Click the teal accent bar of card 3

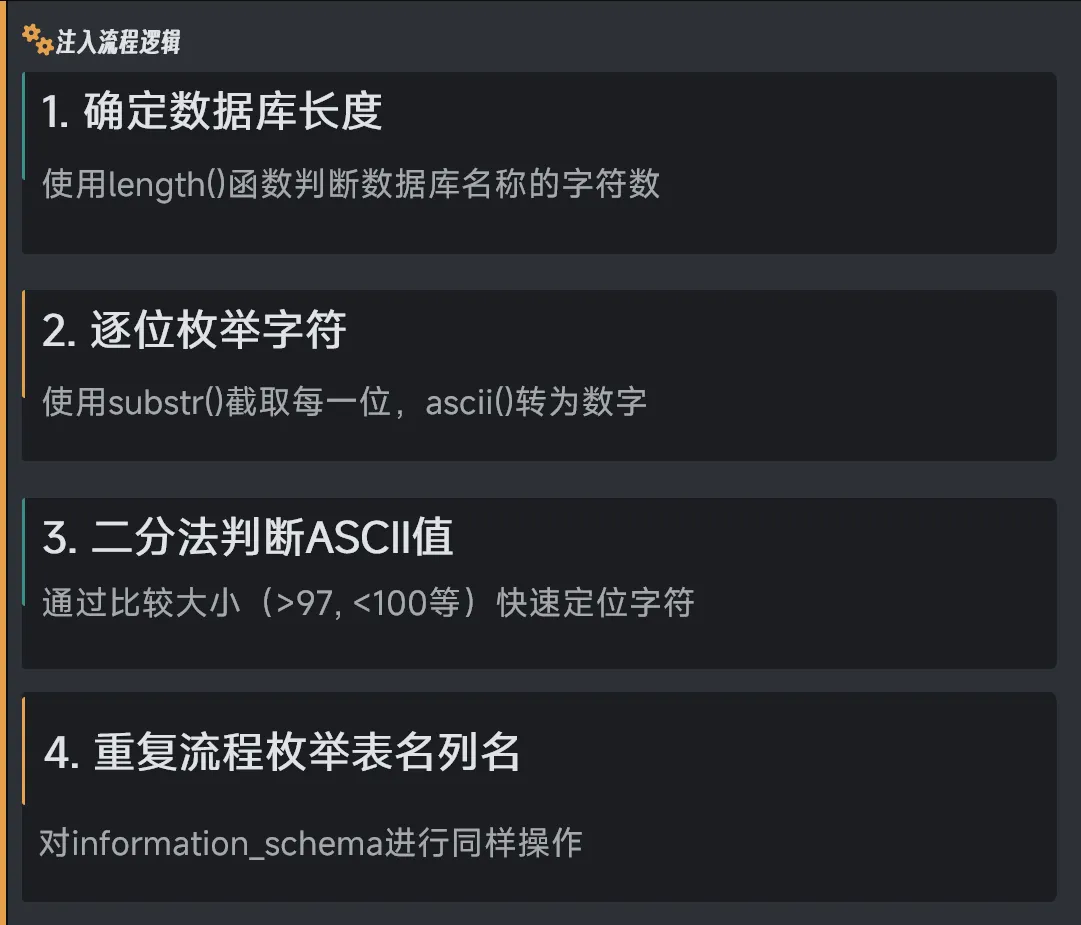23,552
